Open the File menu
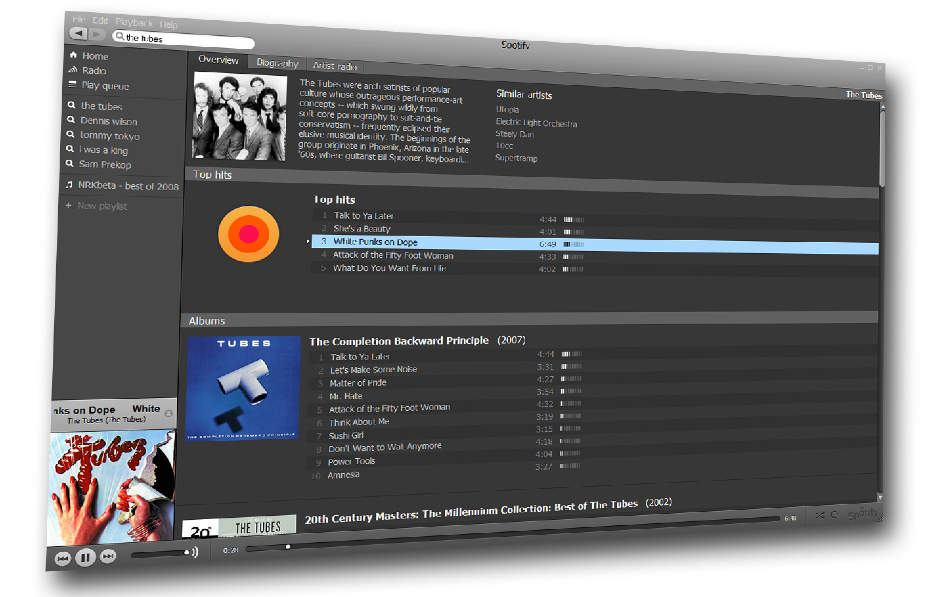The width and height of the screenshot is (949, 597). pyautogui.click(x=79, y=19)
